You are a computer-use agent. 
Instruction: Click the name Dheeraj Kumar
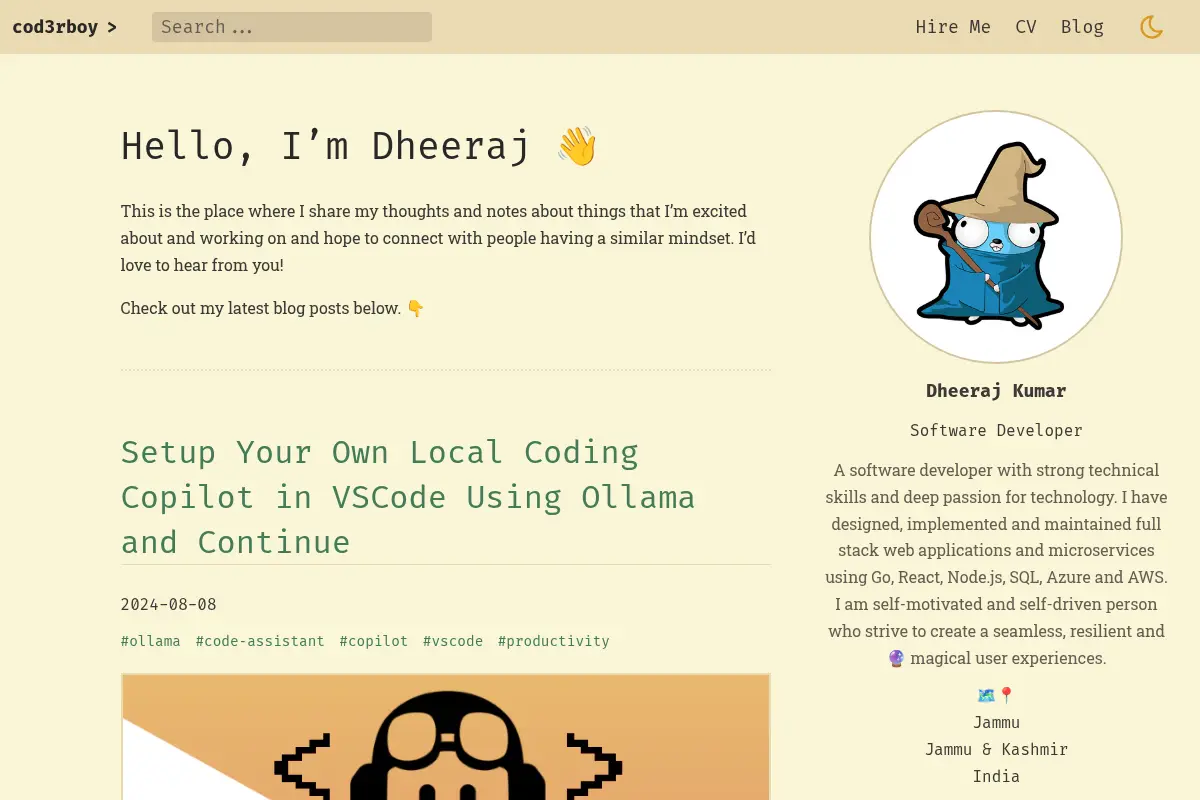(996, 391)
